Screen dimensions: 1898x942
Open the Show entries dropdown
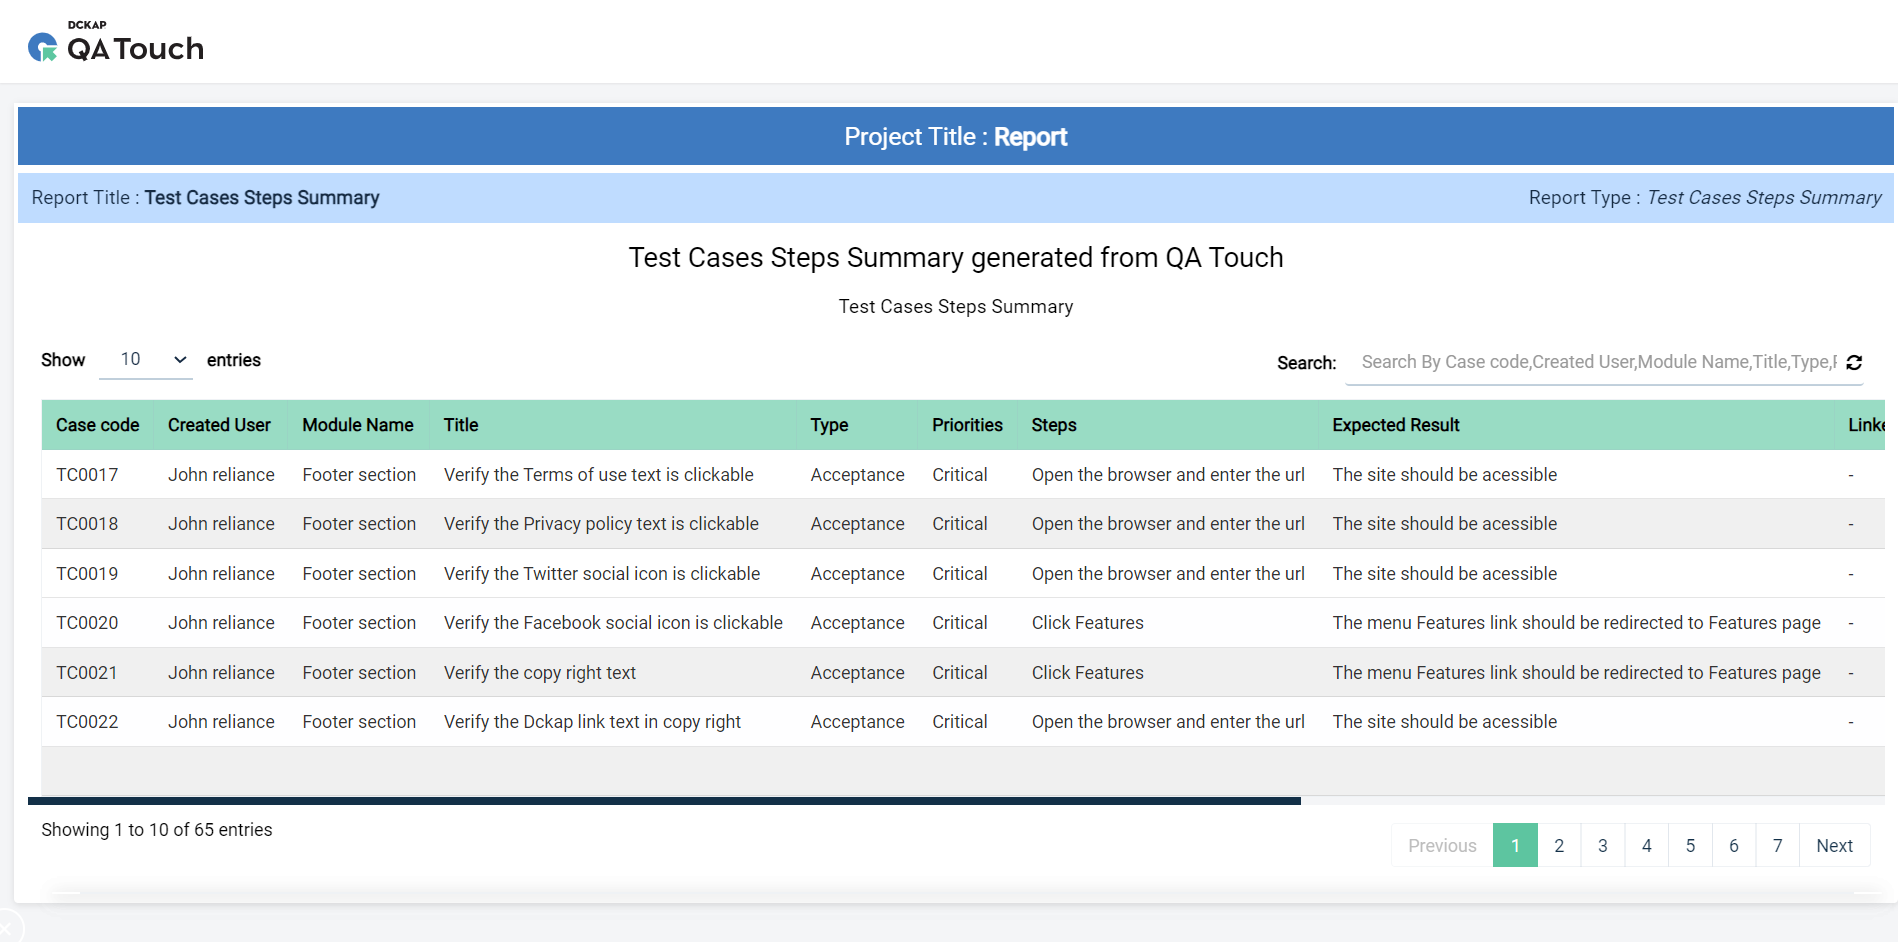[x=146, y=360]
